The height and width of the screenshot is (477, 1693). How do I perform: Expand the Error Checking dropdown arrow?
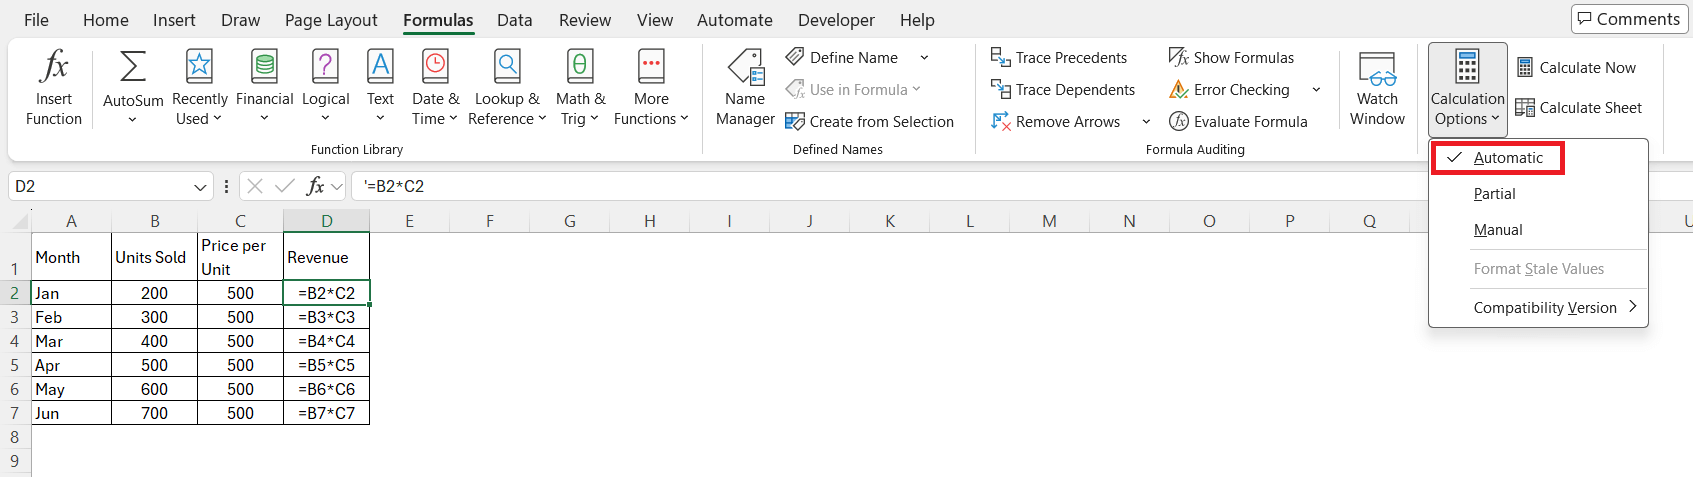pyautogui.click(x=1316, y=90)
